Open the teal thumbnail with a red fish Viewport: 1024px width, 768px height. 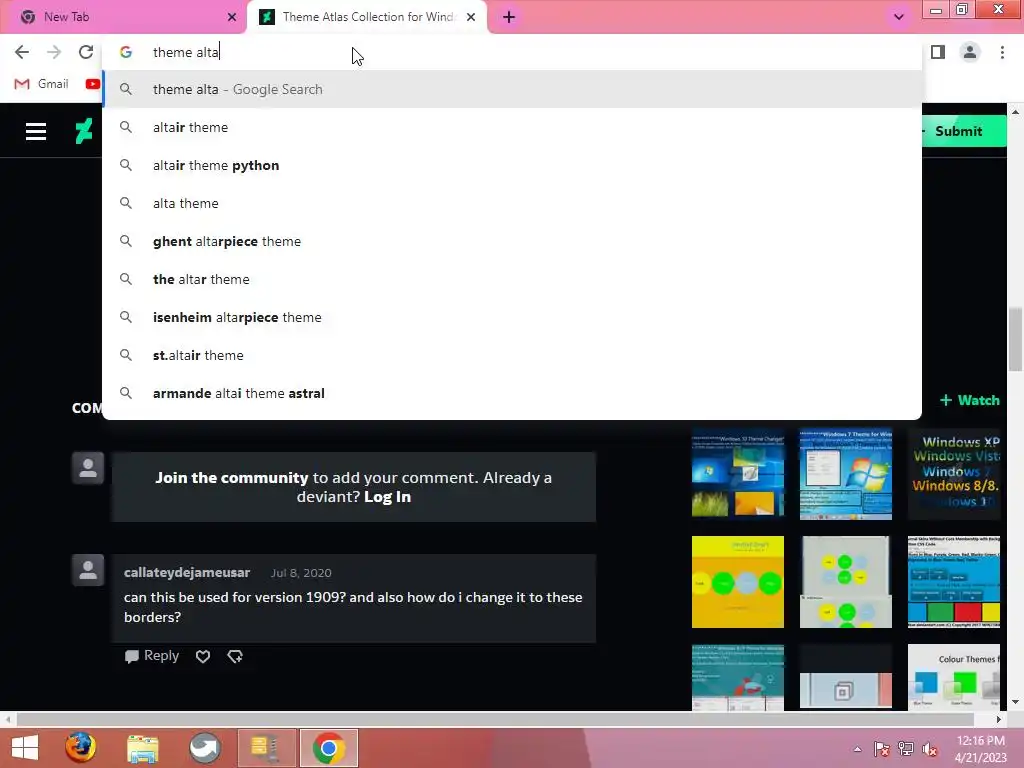pos(738,677)
